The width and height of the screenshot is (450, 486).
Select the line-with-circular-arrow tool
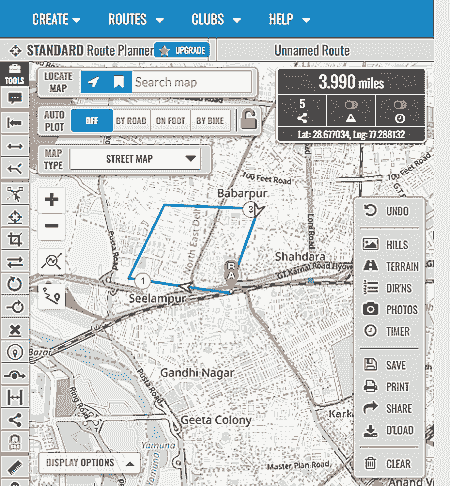click(15, 307)
